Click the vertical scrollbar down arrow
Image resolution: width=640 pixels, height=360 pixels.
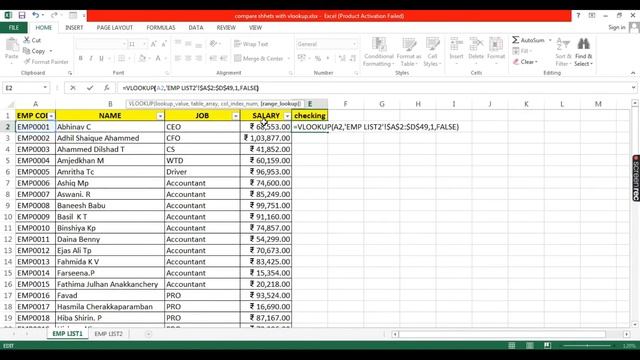coord(635,324)
